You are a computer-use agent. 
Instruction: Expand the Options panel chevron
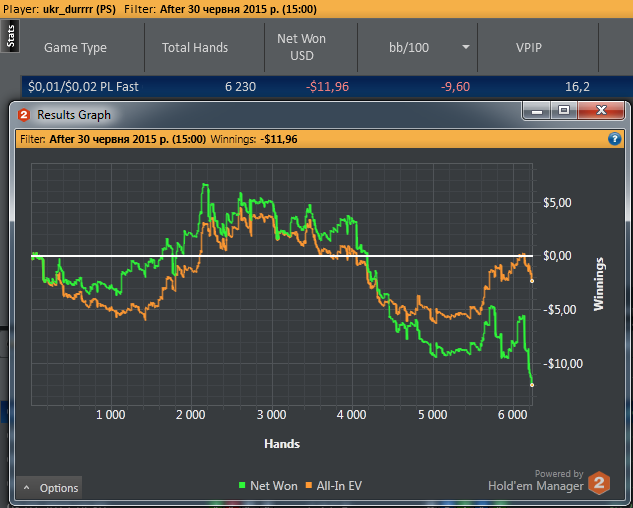27,488
